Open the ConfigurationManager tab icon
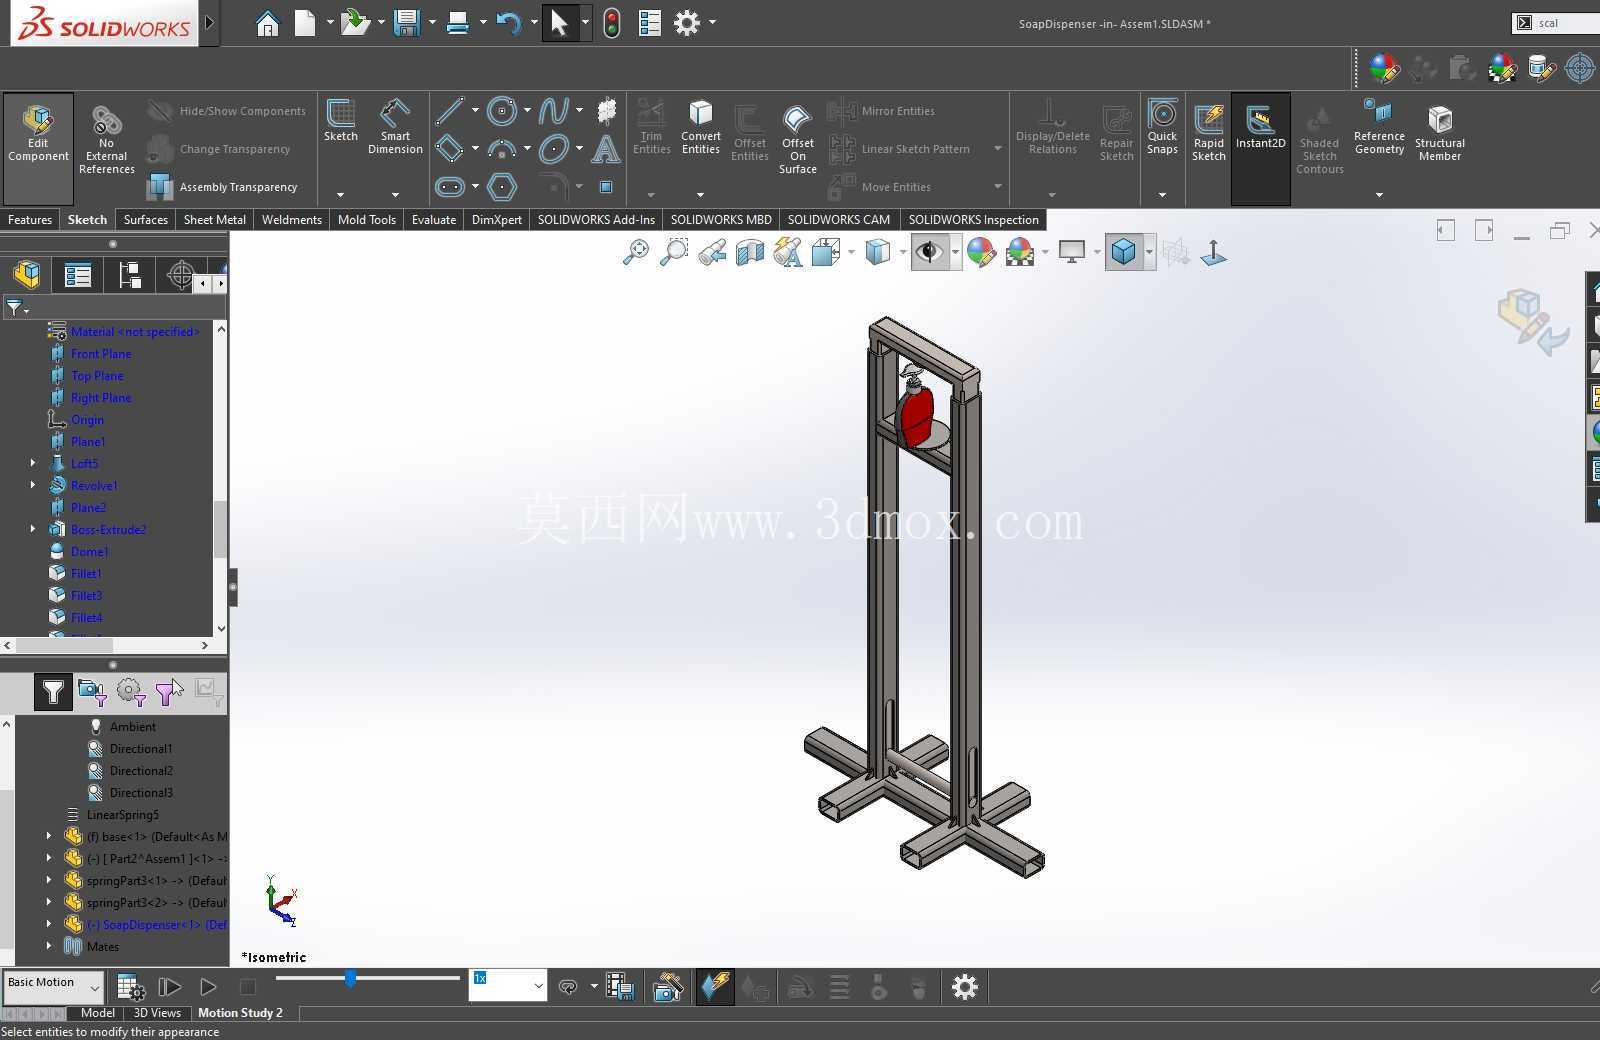 (129, 275)
